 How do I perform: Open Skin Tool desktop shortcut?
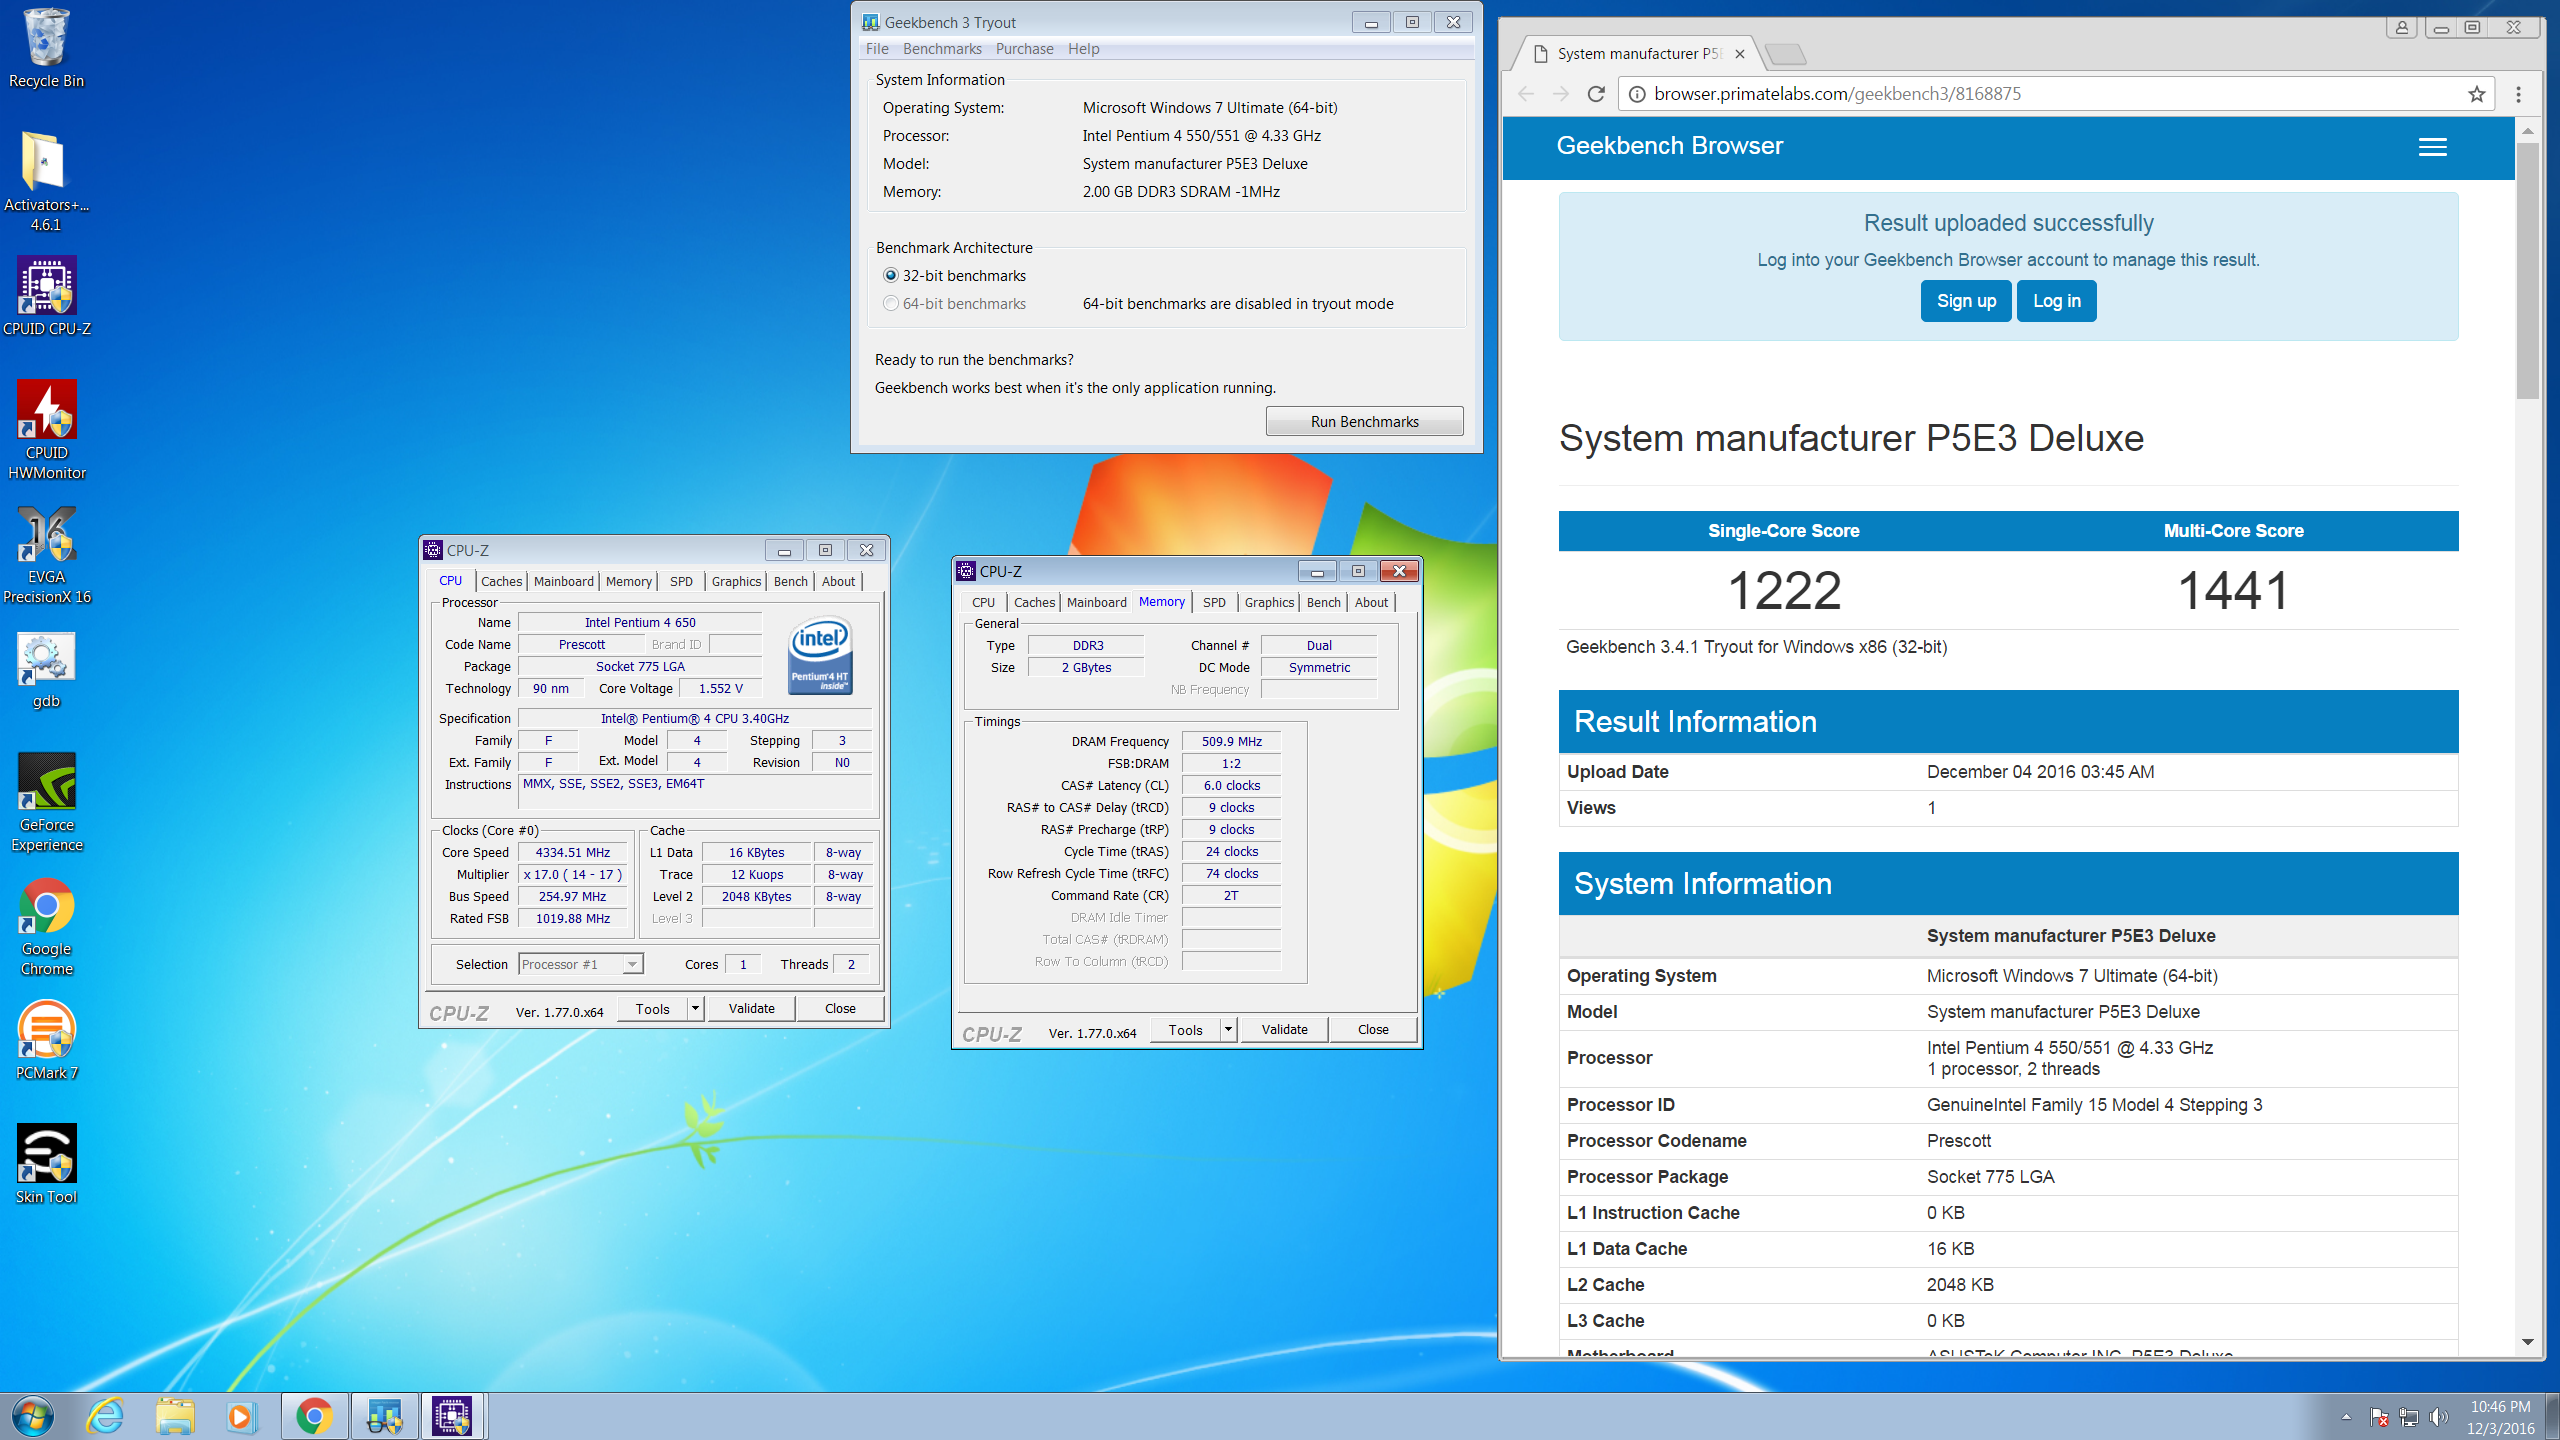tap(46, 1164)
